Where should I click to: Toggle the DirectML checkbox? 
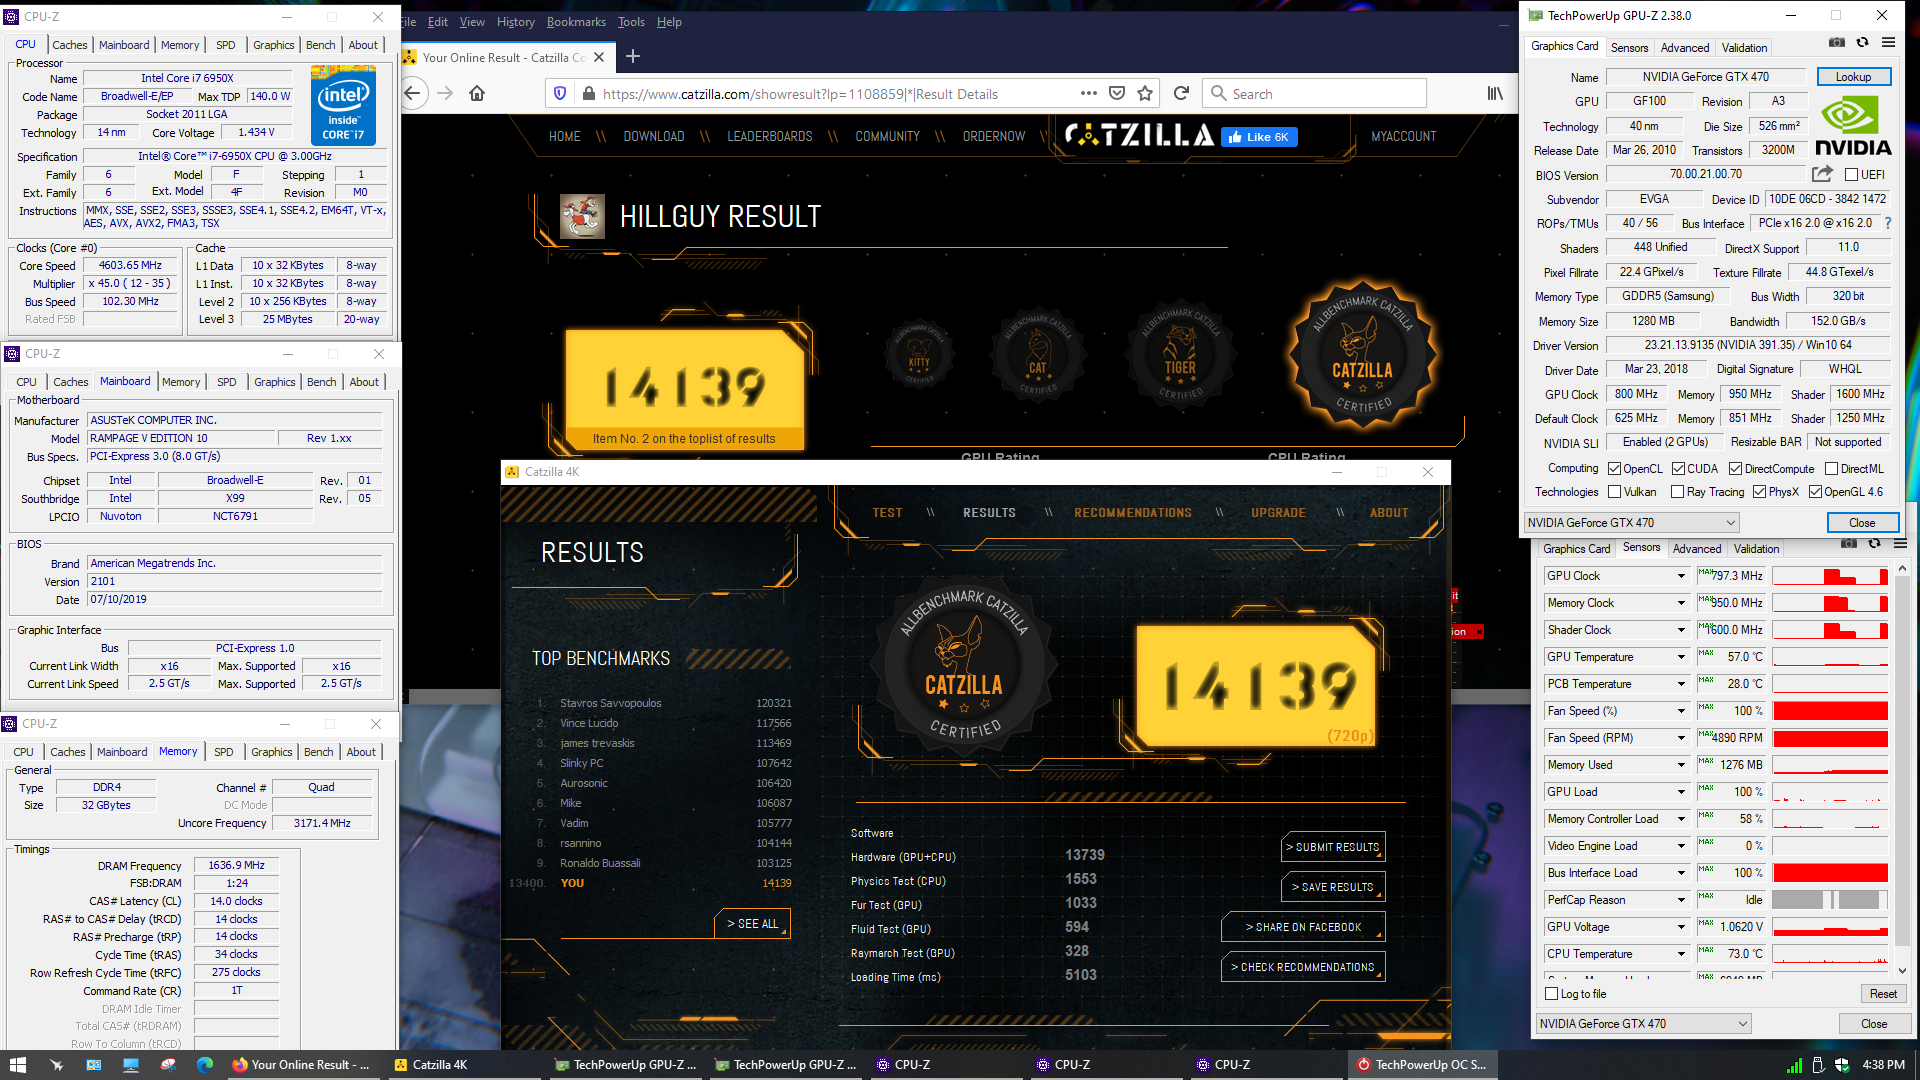pyautogui.click(x=1831, y=468)
